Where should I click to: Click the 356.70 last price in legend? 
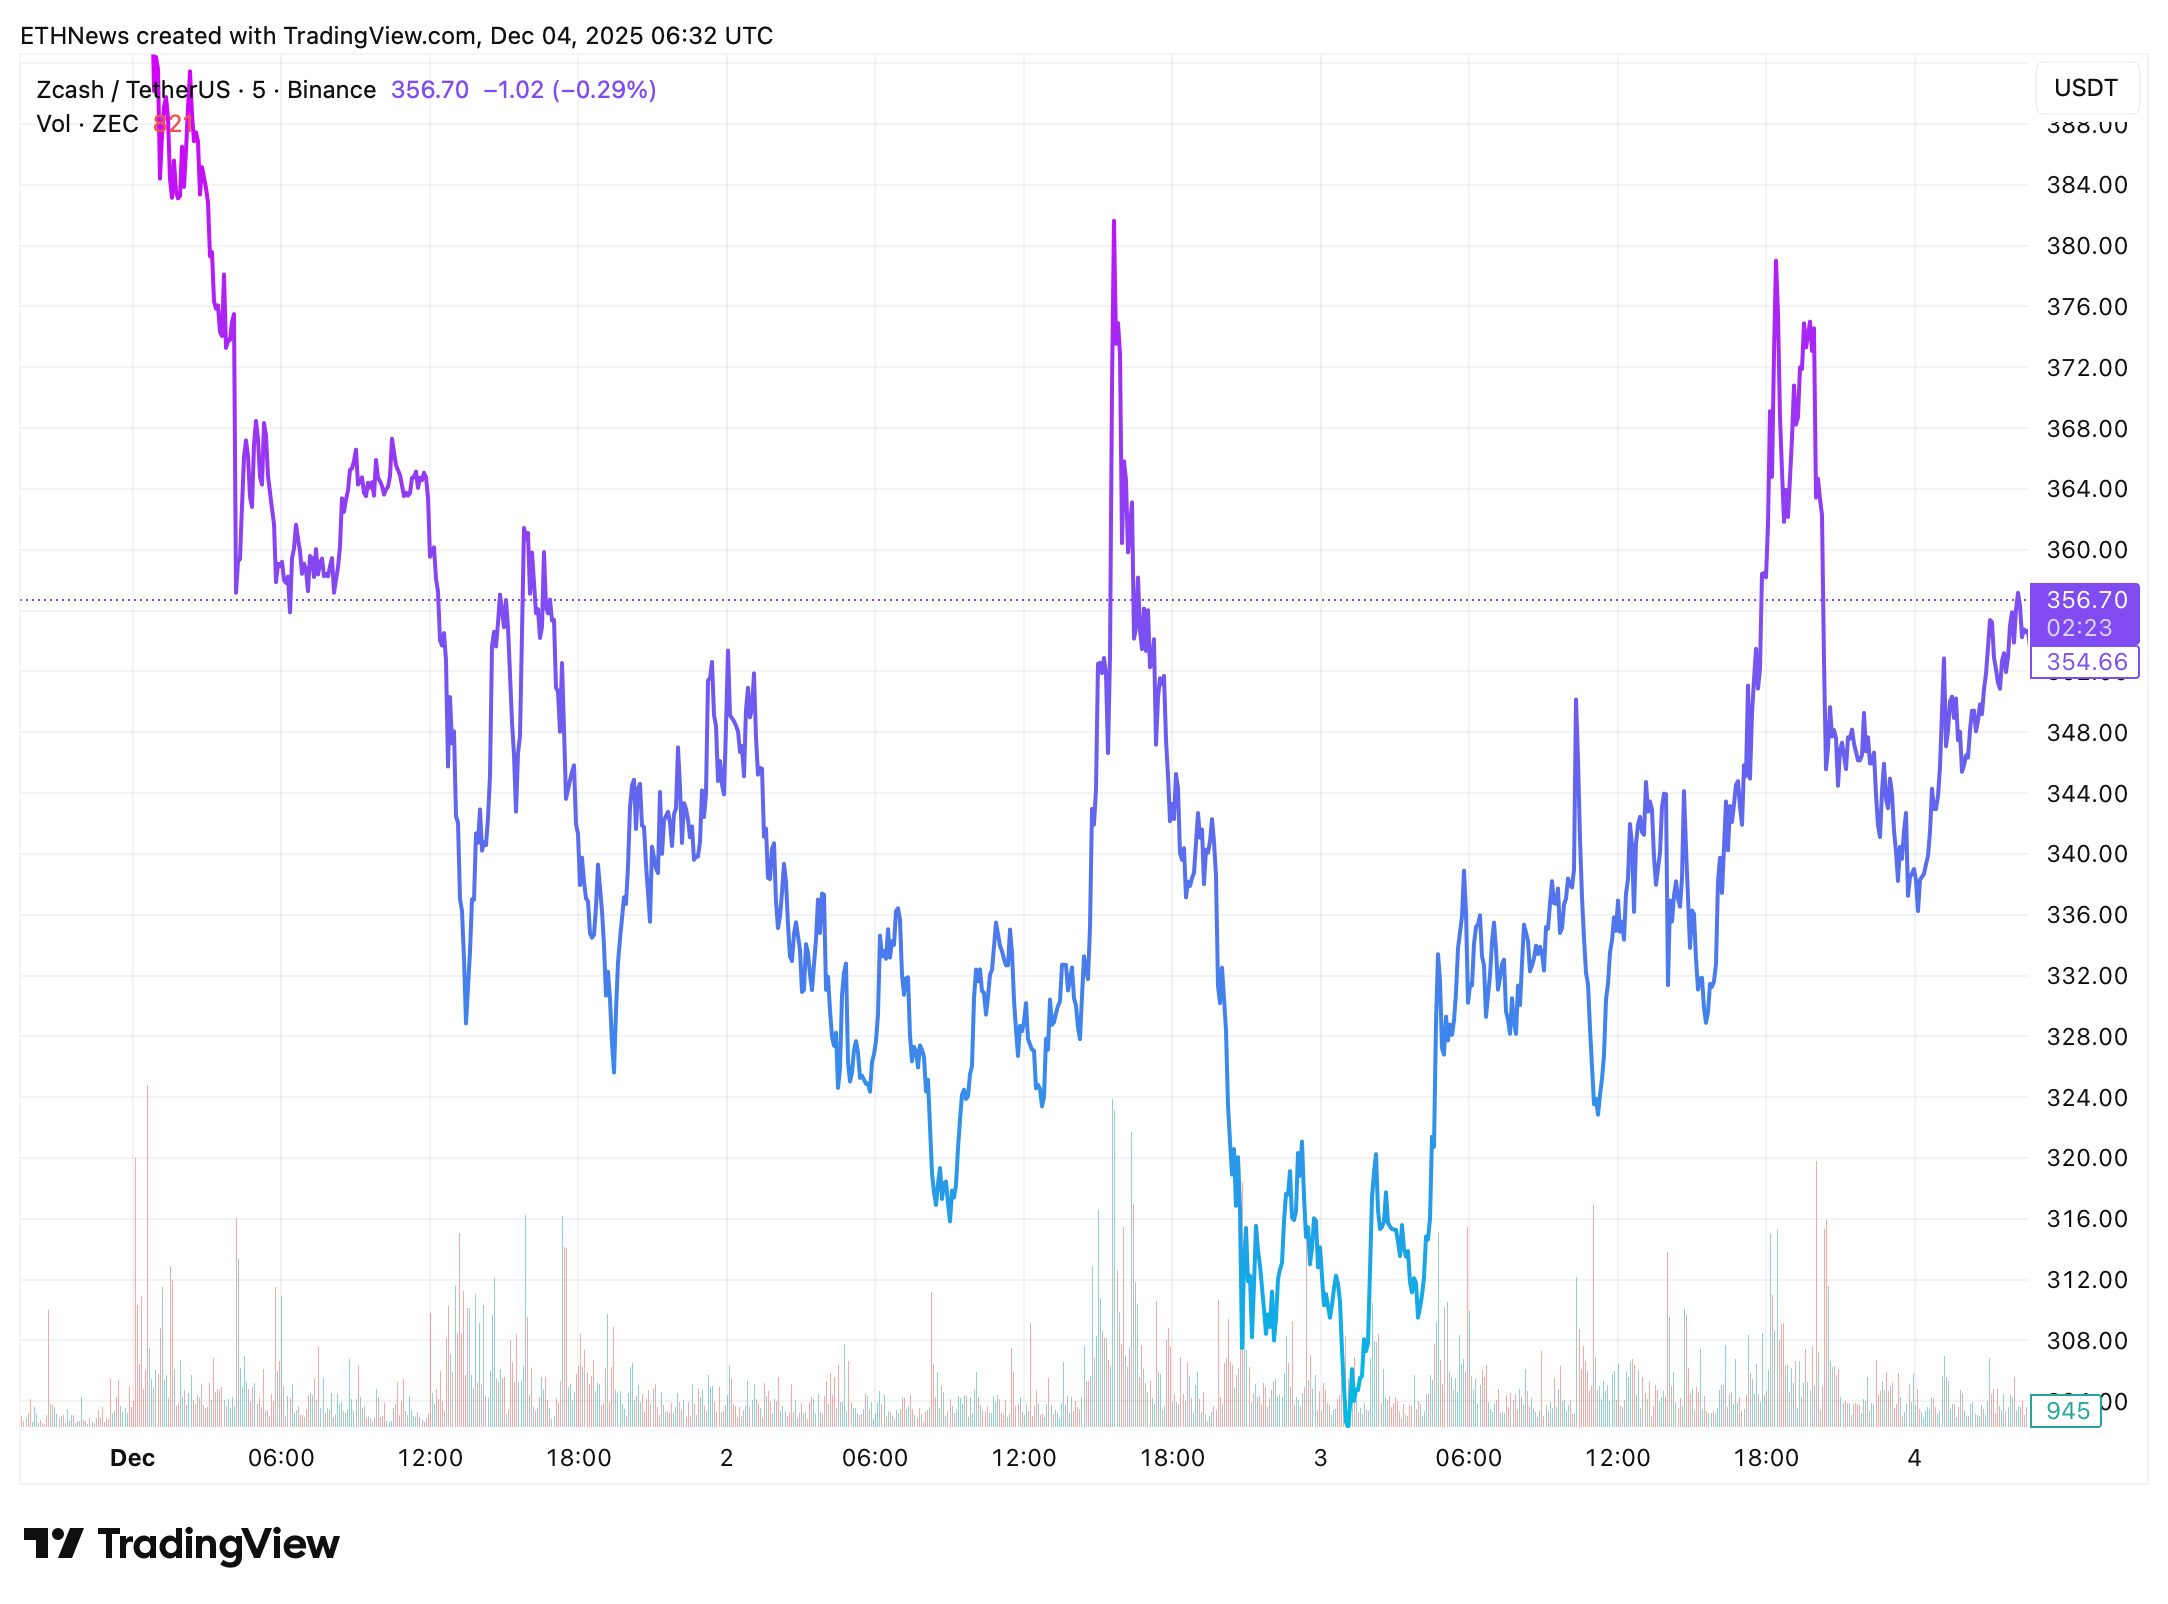coord(430,90)
